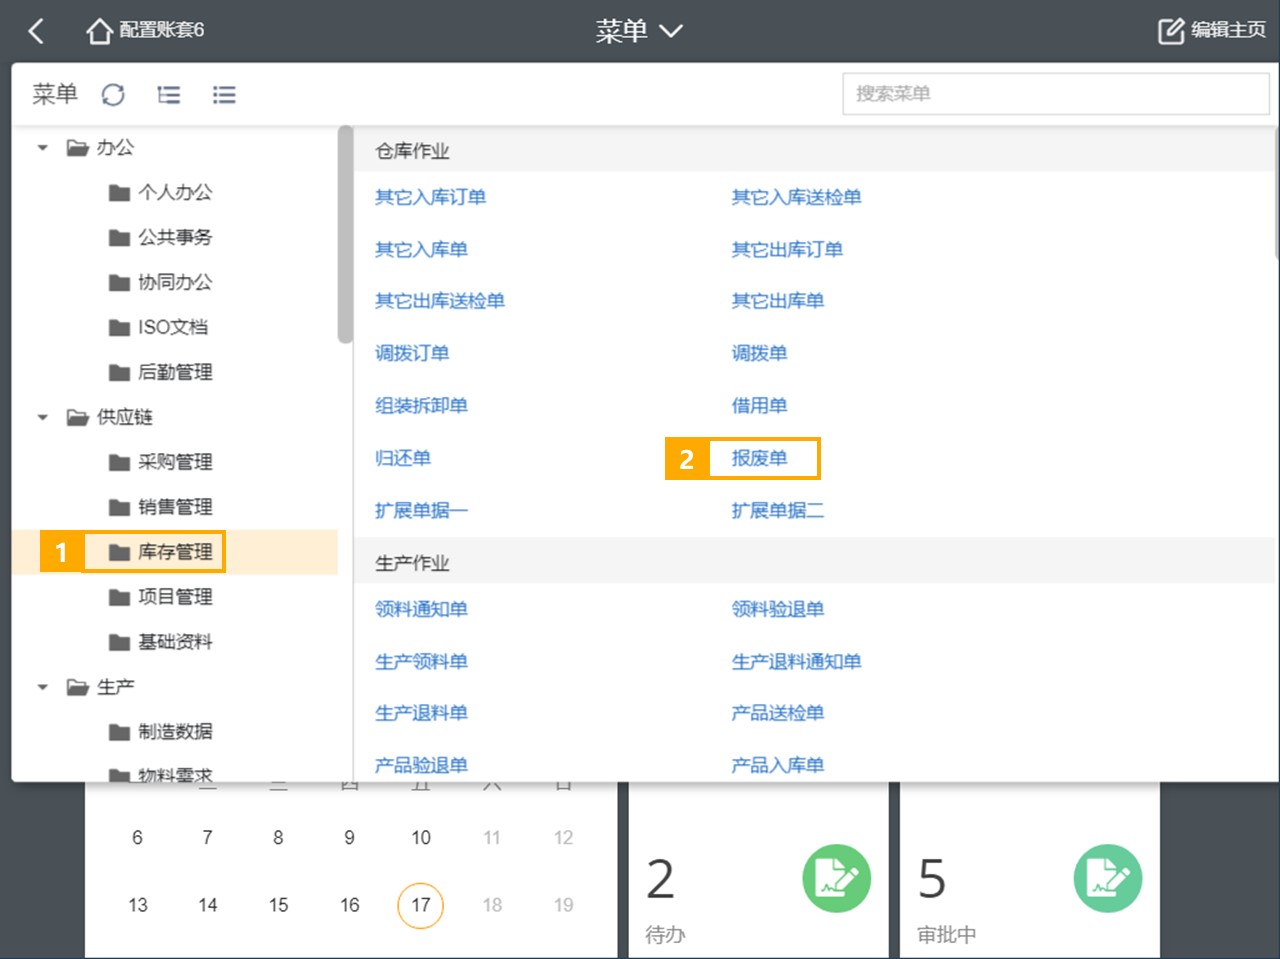The image size is (1280, 959).
Task: Click the green icon on 待办 card
Action: (837, 879)
